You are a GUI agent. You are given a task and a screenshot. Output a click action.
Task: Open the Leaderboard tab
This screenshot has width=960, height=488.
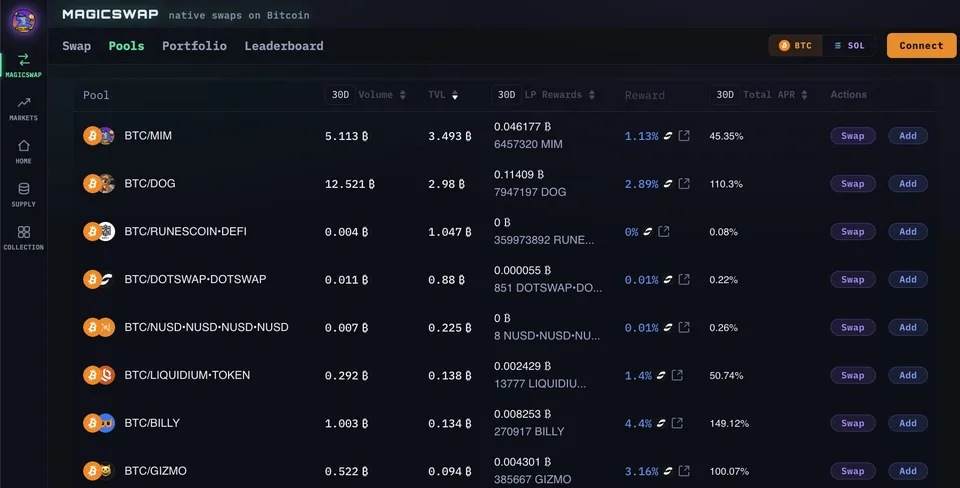[283, 46]
